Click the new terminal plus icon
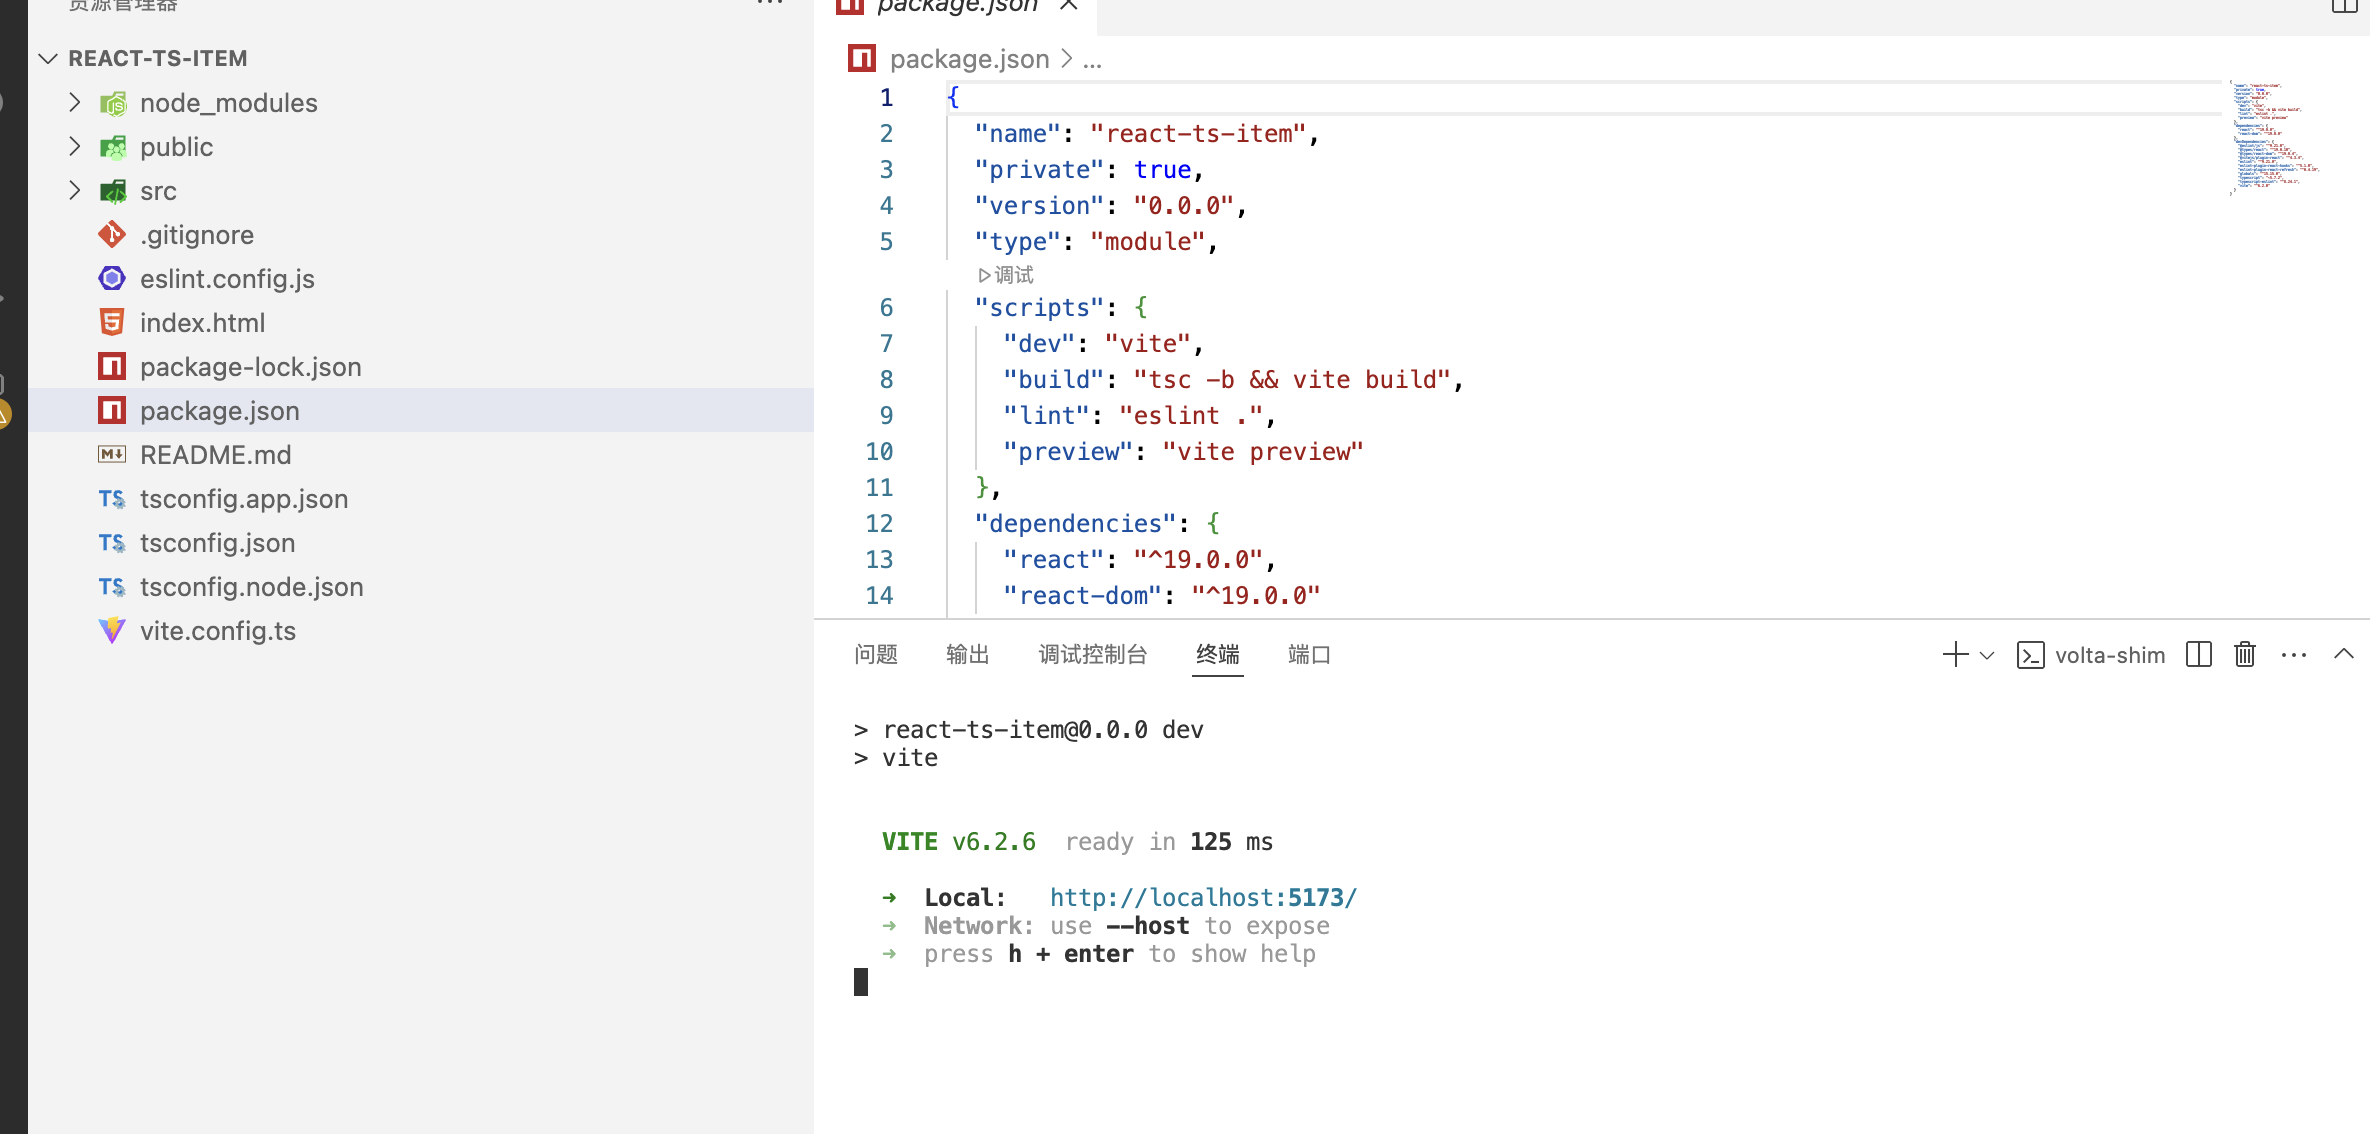Screen dimensions: 2370x1134 (x=1954, y=655)
